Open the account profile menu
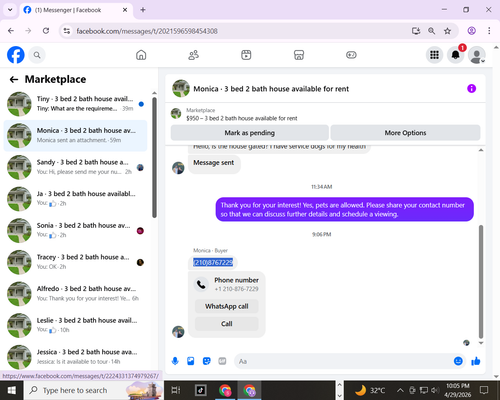 click(x=477, y=55)
